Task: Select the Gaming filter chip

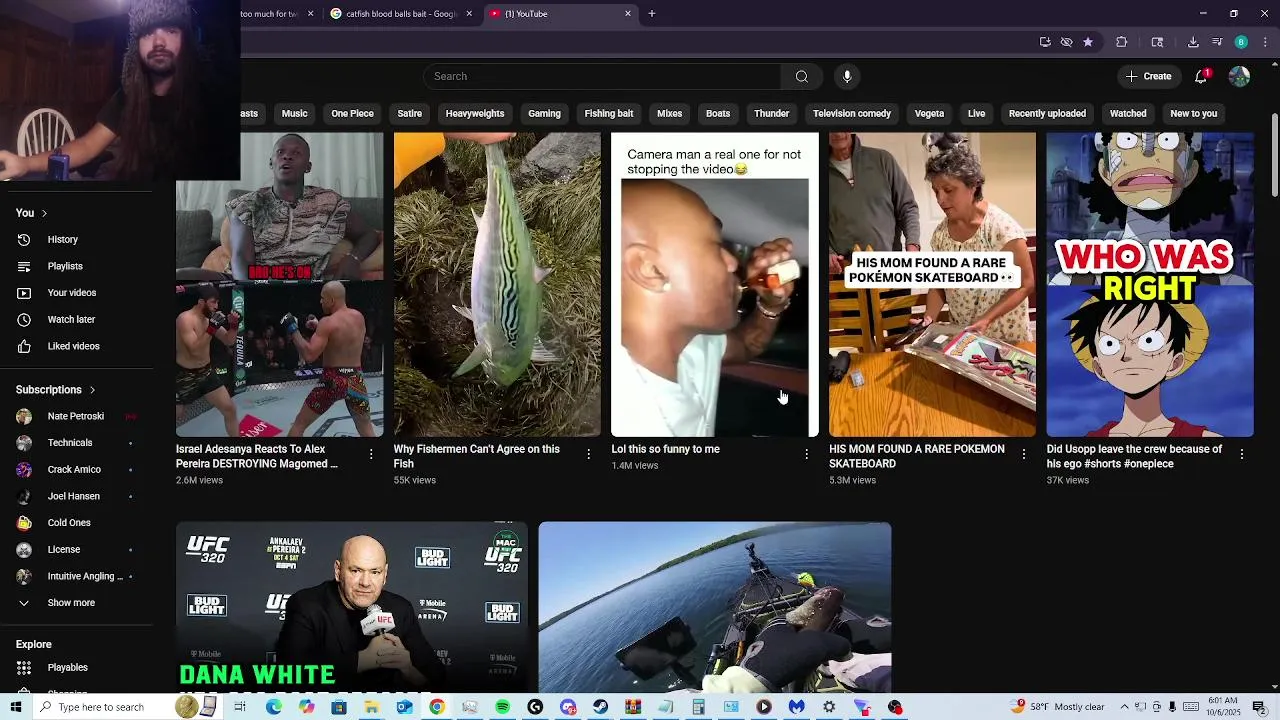Action: point(544,113)
